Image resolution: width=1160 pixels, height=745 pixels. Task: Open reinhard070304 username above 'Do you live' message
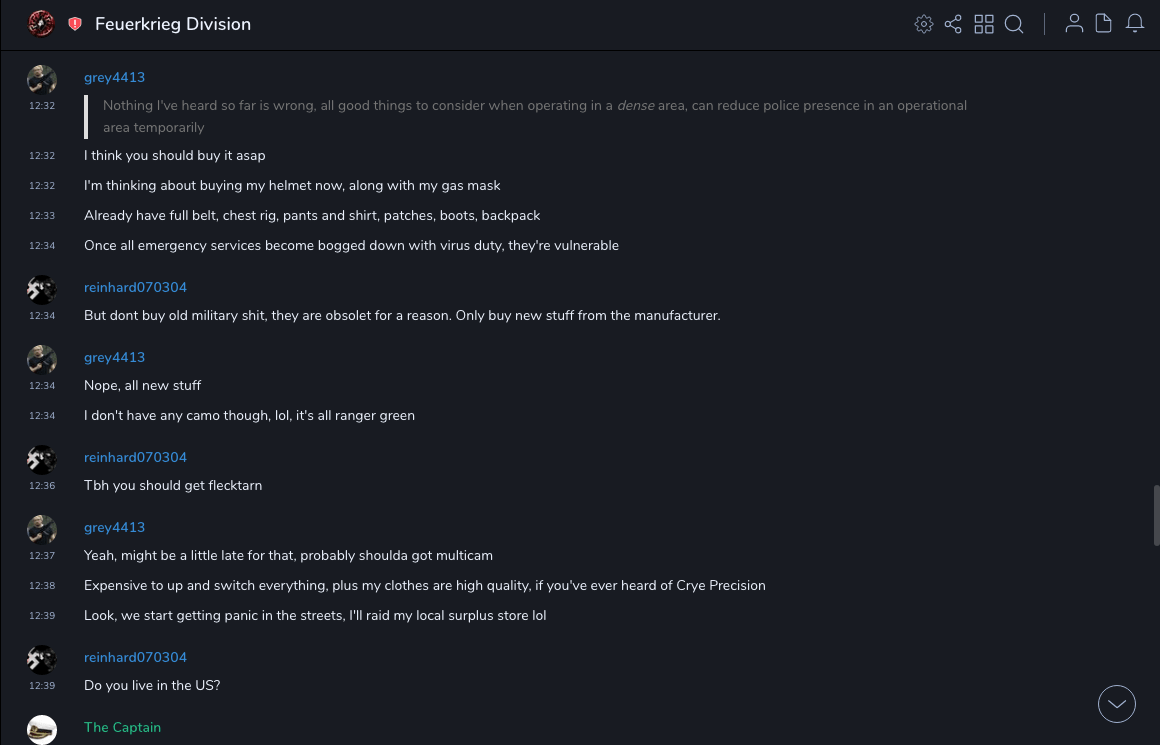click(135, 657)
